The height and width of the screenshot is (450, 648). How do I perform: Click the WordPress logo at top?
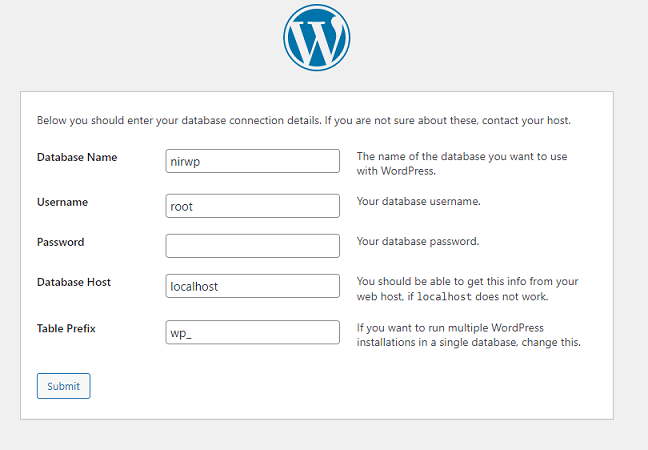point(317,38)
